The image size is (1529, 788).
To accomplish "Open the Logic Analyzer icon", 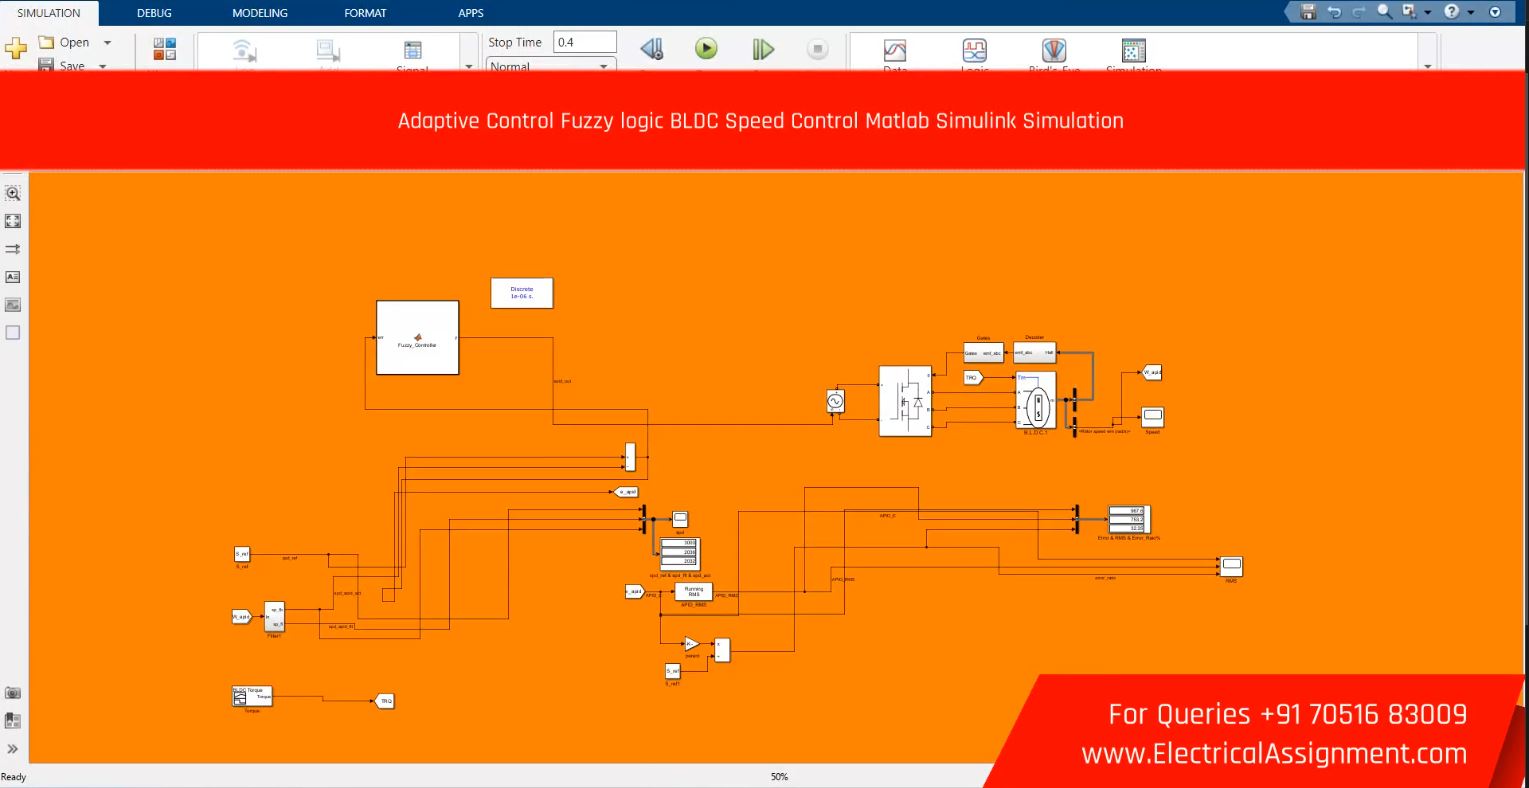I will (974, 51).
